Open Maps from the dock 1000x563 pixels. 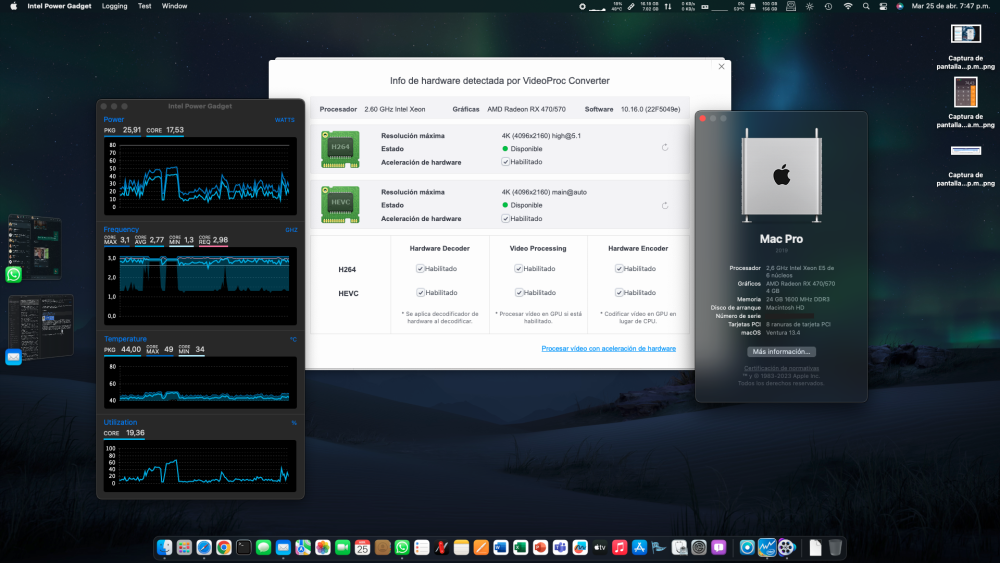[x=303, y=547]
